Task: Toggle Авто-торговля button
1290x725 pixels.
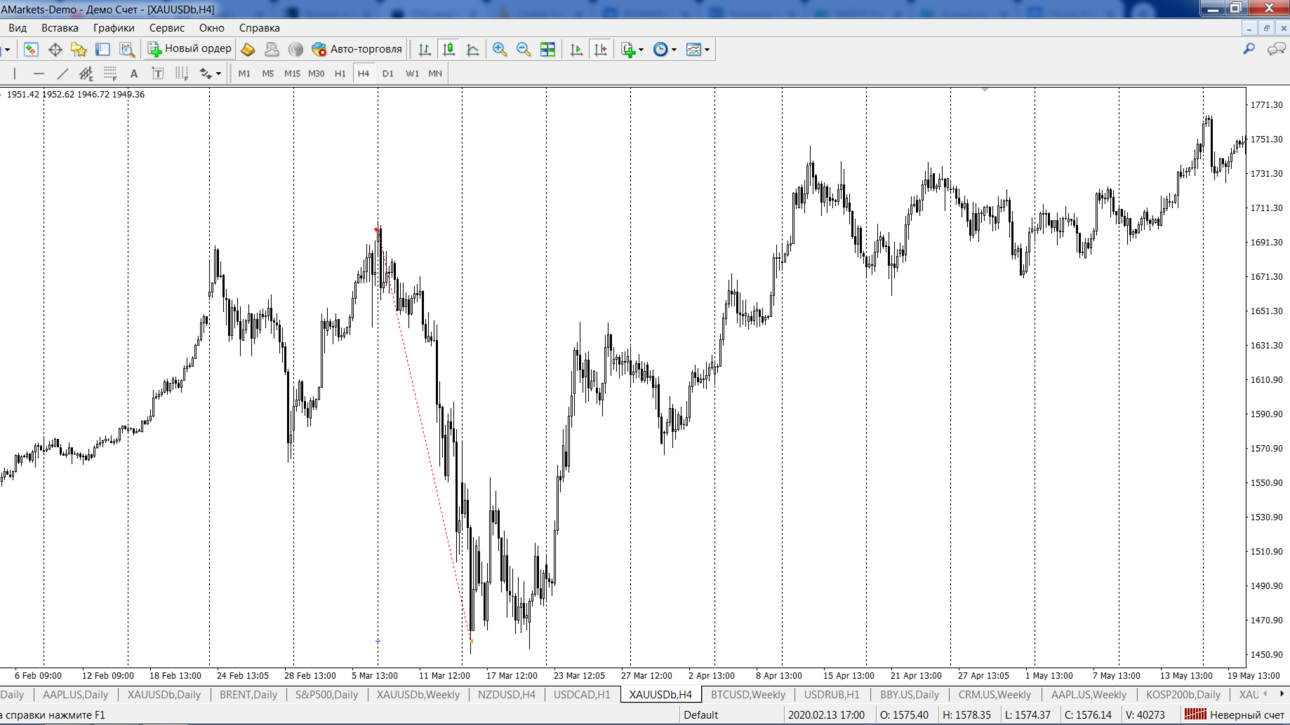Action: pos(357,49)
